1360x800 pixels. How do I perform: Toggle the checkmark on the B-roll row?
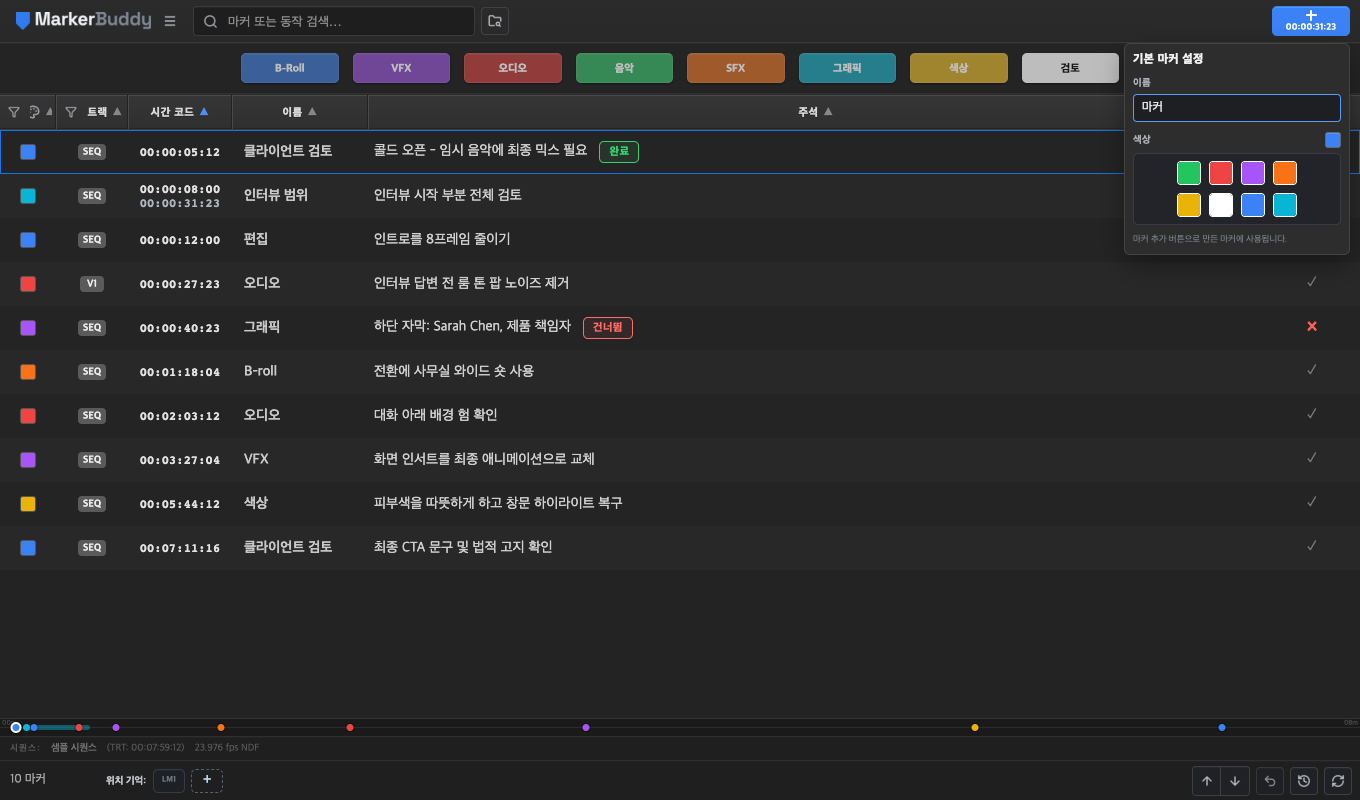coord(1312,371)
